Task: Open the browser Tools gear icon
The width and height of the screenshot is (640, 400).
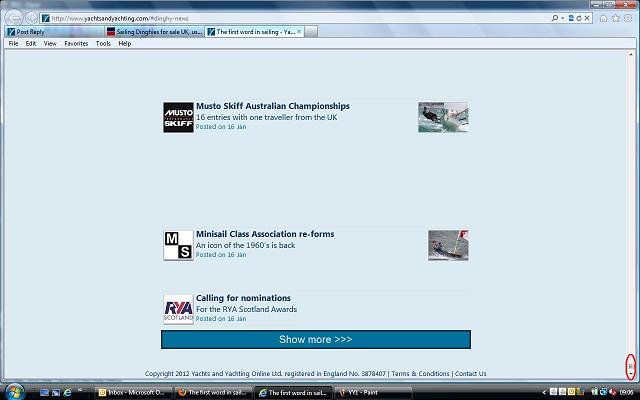Action: coord(629,18)
